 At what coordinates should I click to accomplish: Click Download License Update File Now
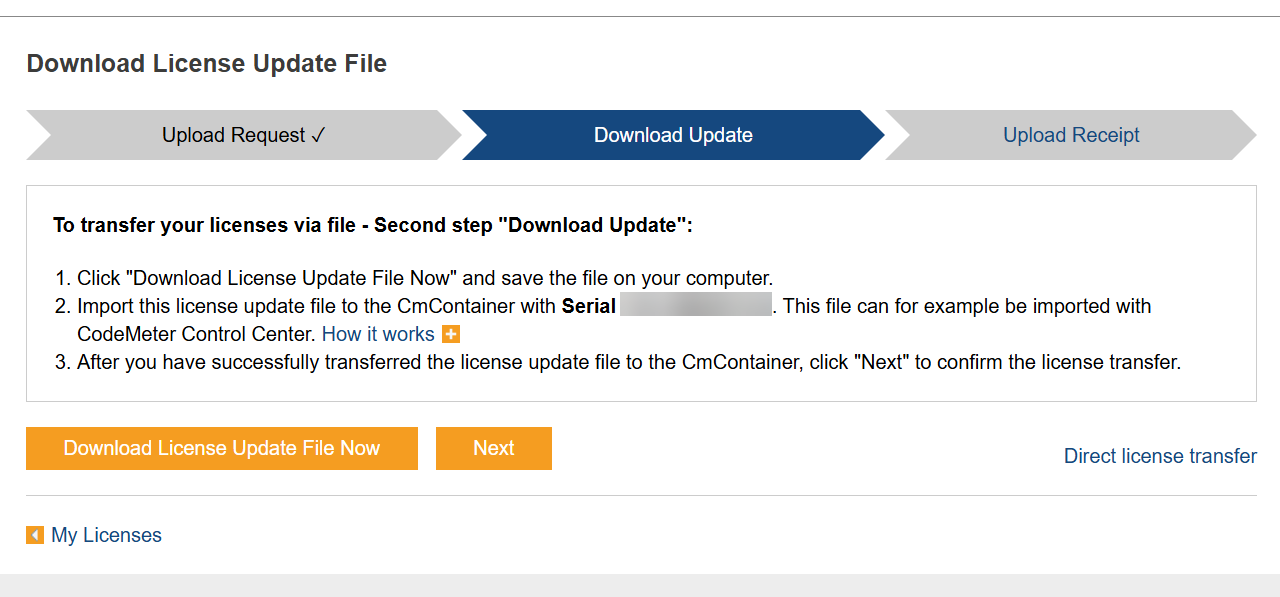click(x=221, y=448)
